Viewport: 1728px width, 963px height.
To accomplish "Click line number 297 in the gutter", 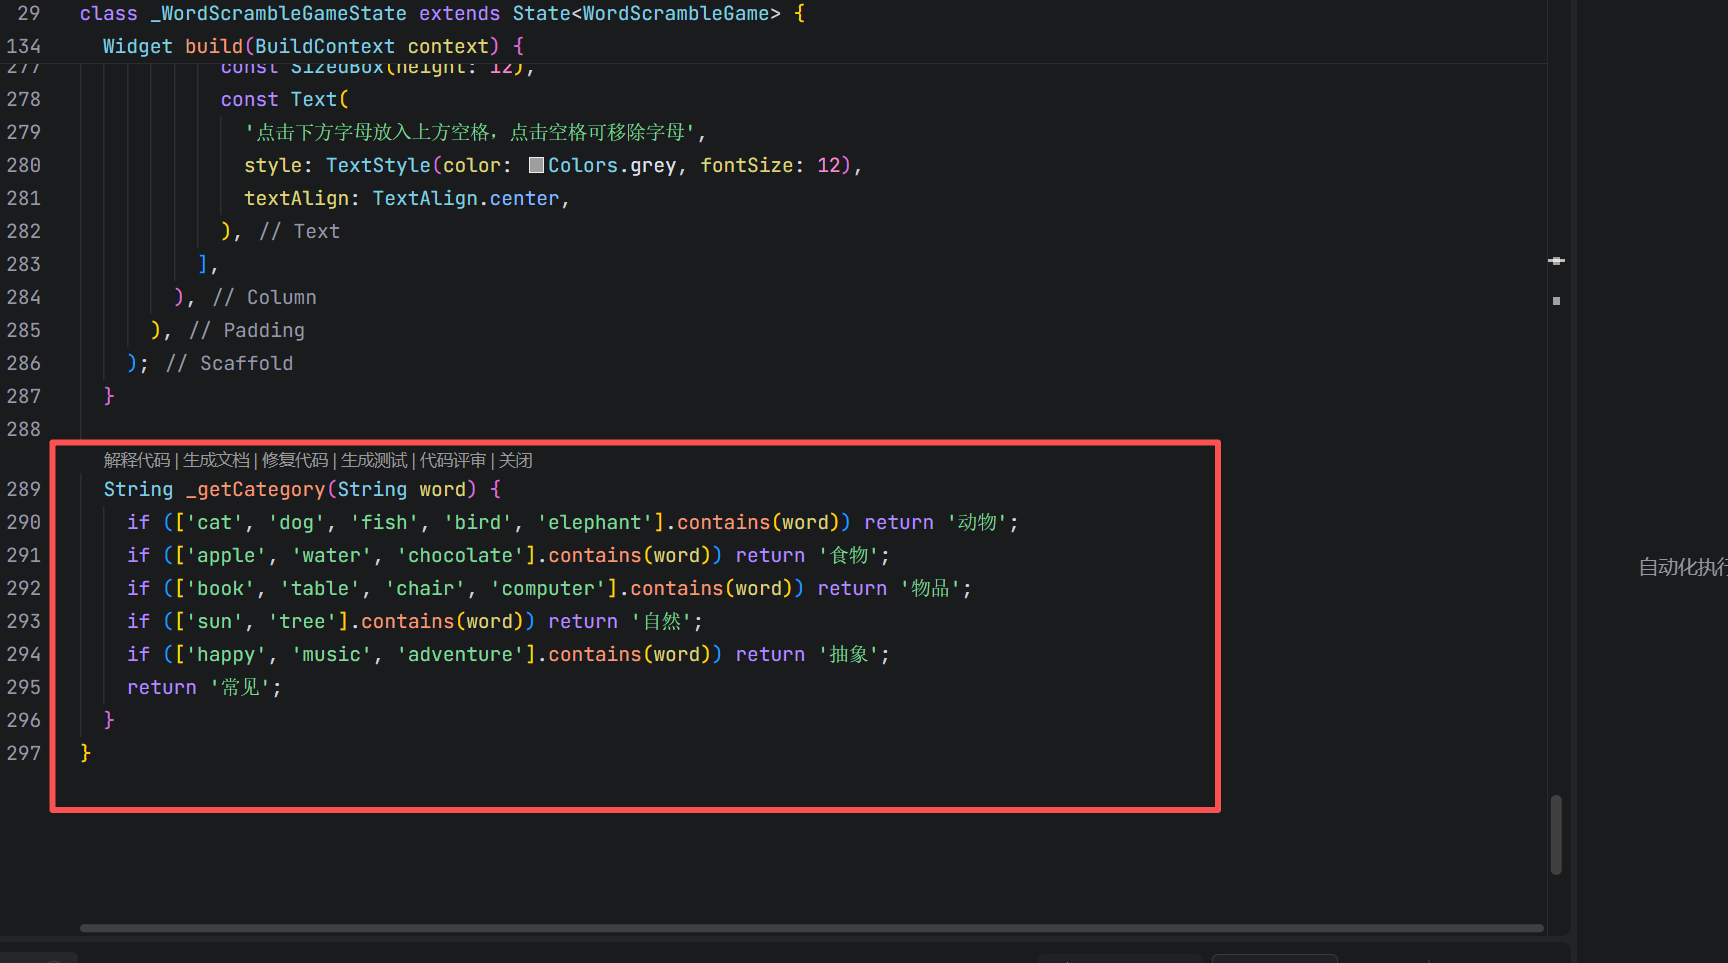I will (24, 753).
